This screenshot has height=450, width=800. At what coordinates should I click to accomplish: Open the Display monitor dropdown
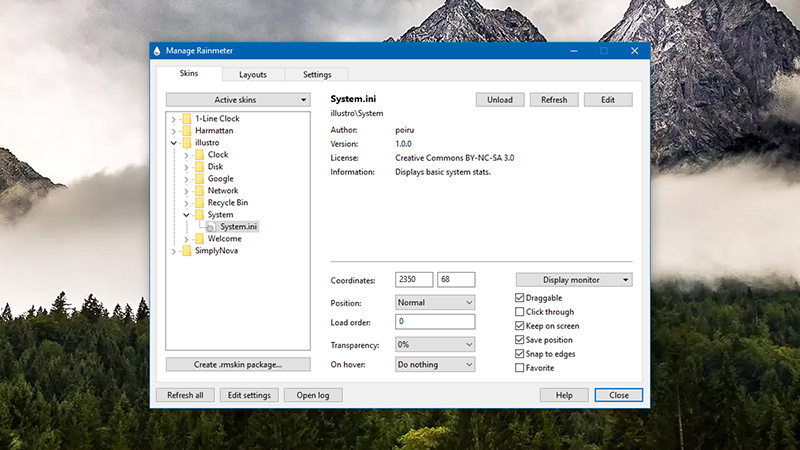574,280
